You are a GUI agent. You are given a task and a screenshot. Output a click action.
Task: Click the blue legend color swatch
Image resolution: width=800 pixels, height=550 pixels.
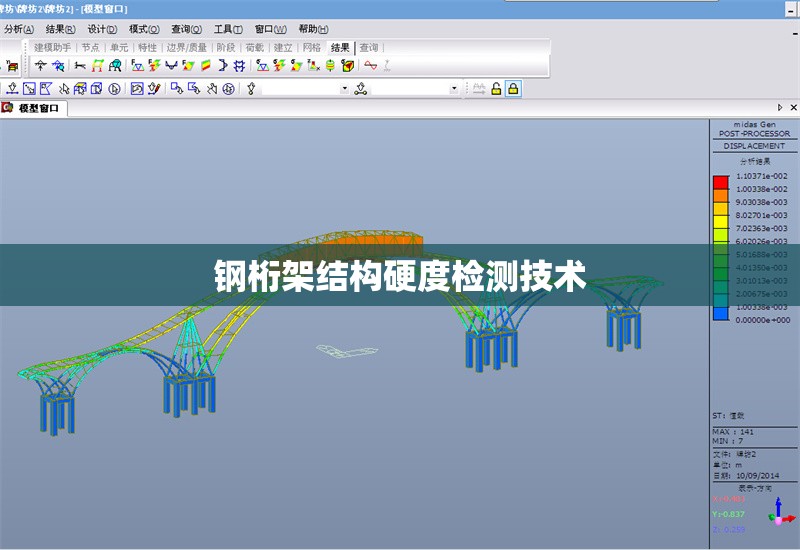click(x=721, y=314)
